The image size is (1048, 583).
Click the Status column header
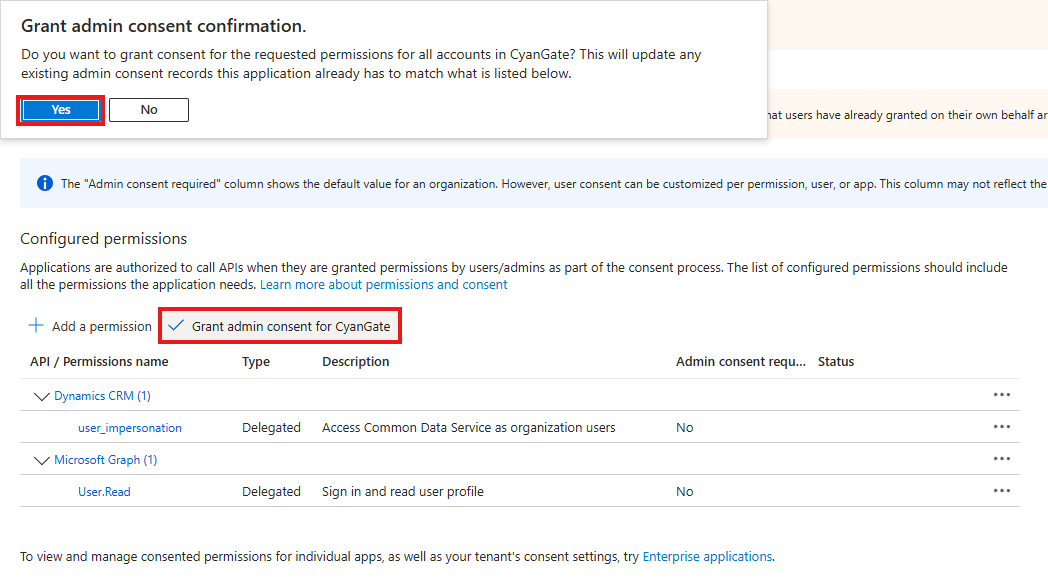(x=836, y=362)
